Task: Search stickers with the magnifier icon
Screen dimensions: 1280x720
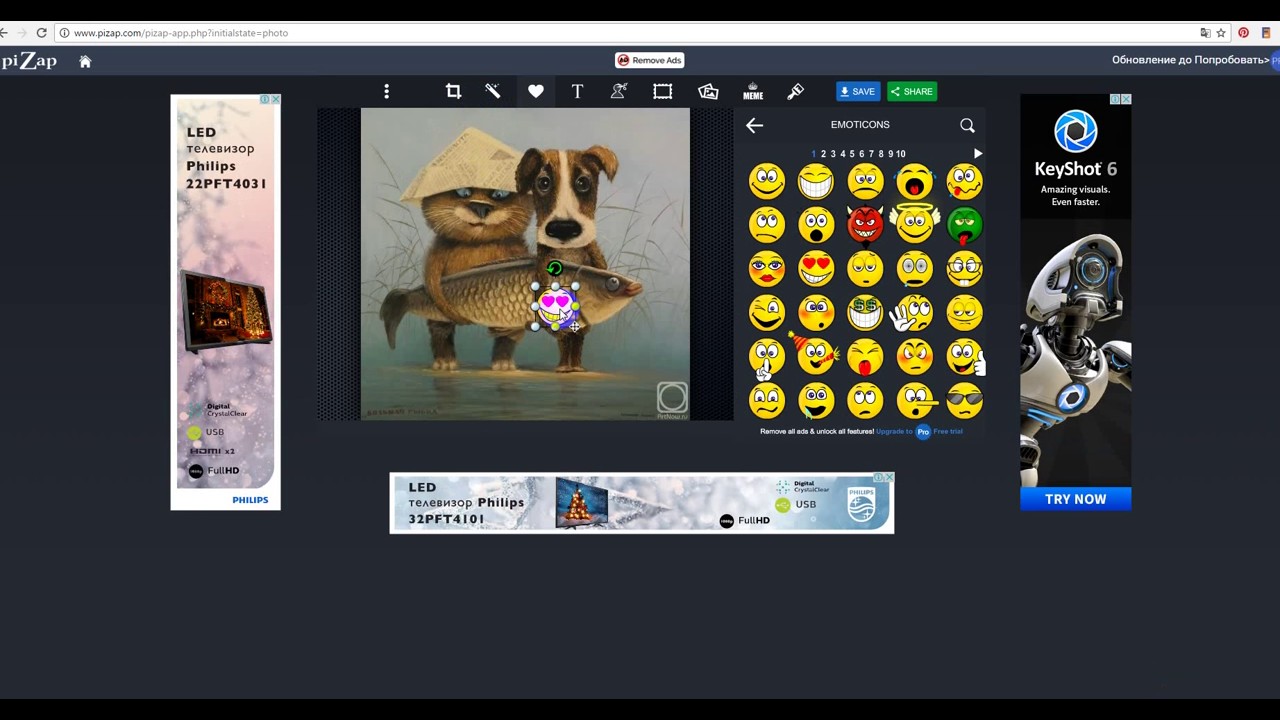Action: click(x=967, y=125)
